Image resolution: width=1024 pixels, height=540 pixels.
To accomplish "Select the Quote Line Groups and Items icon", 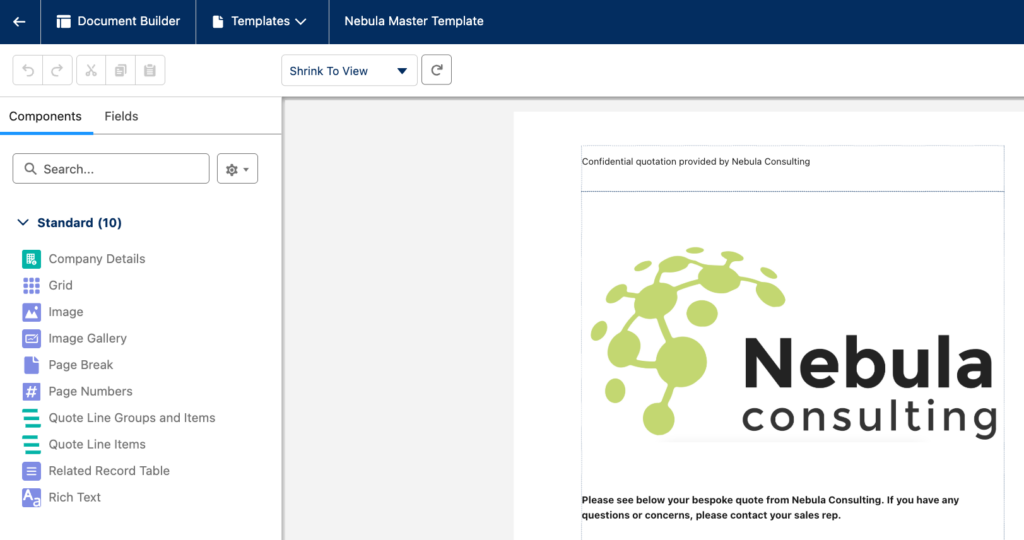I will [31, 418].
